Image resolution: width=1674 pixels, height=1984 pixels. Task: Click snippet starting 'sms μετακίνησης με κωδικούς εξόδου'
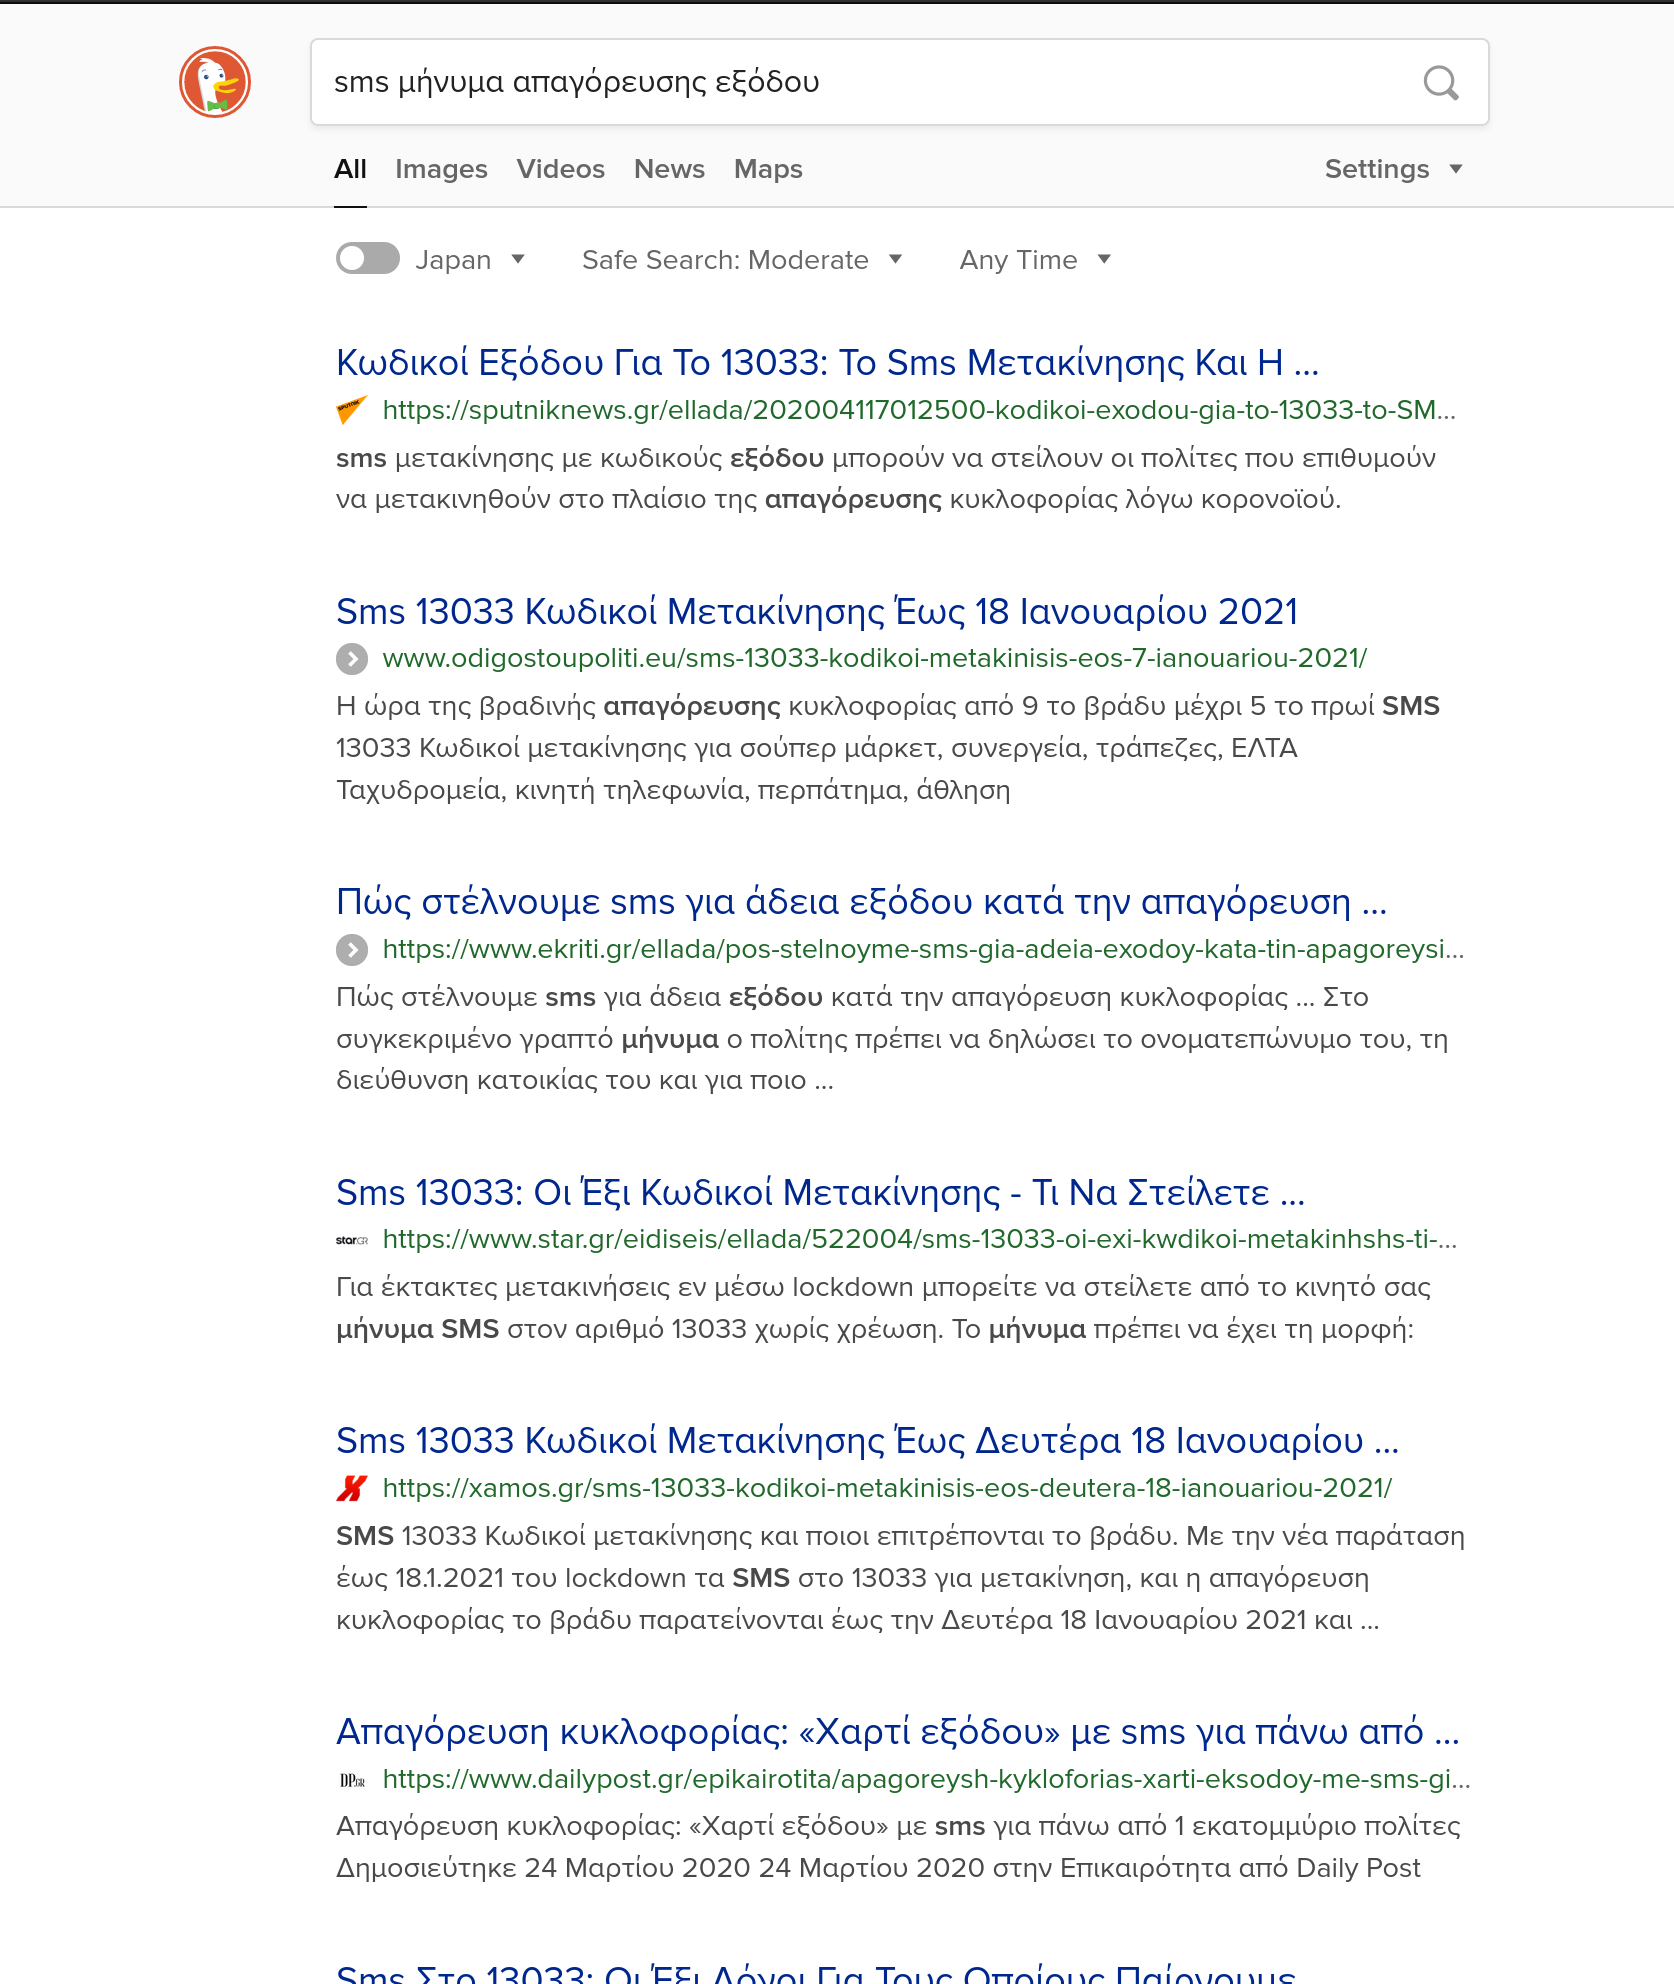tap(886, 478)
